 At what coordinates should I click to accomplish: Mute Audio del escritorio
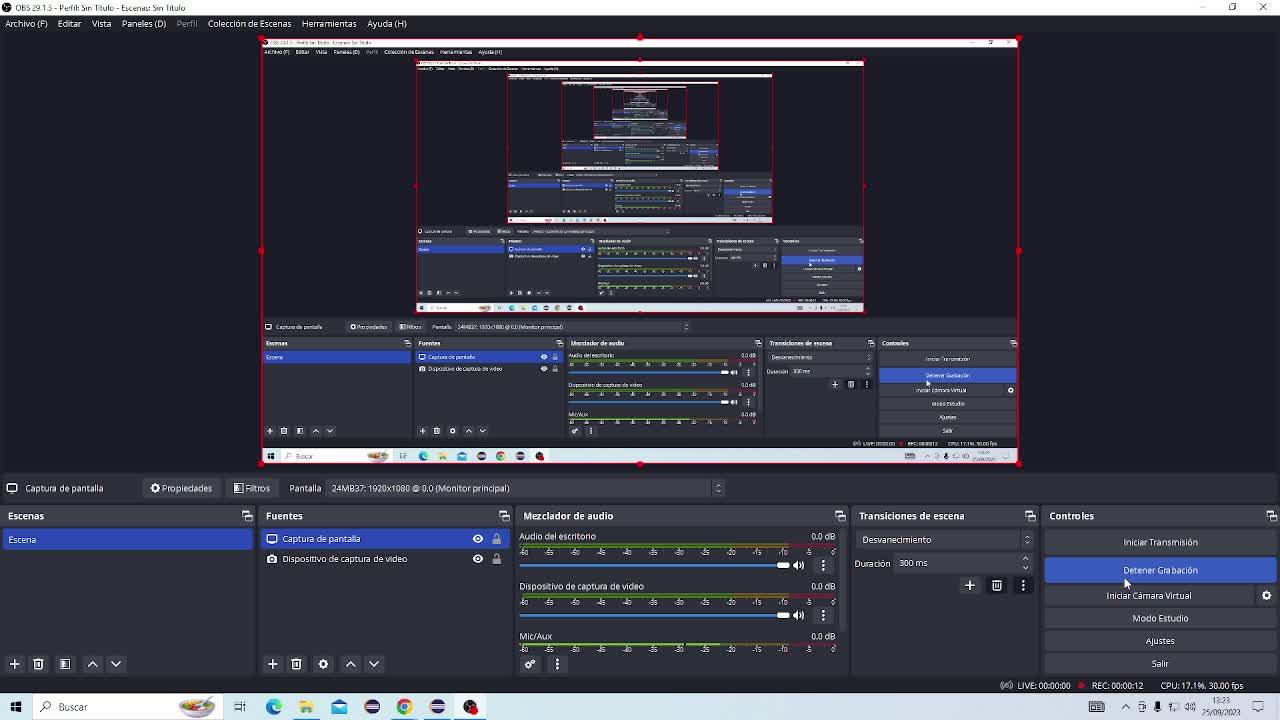click(799, 565)
